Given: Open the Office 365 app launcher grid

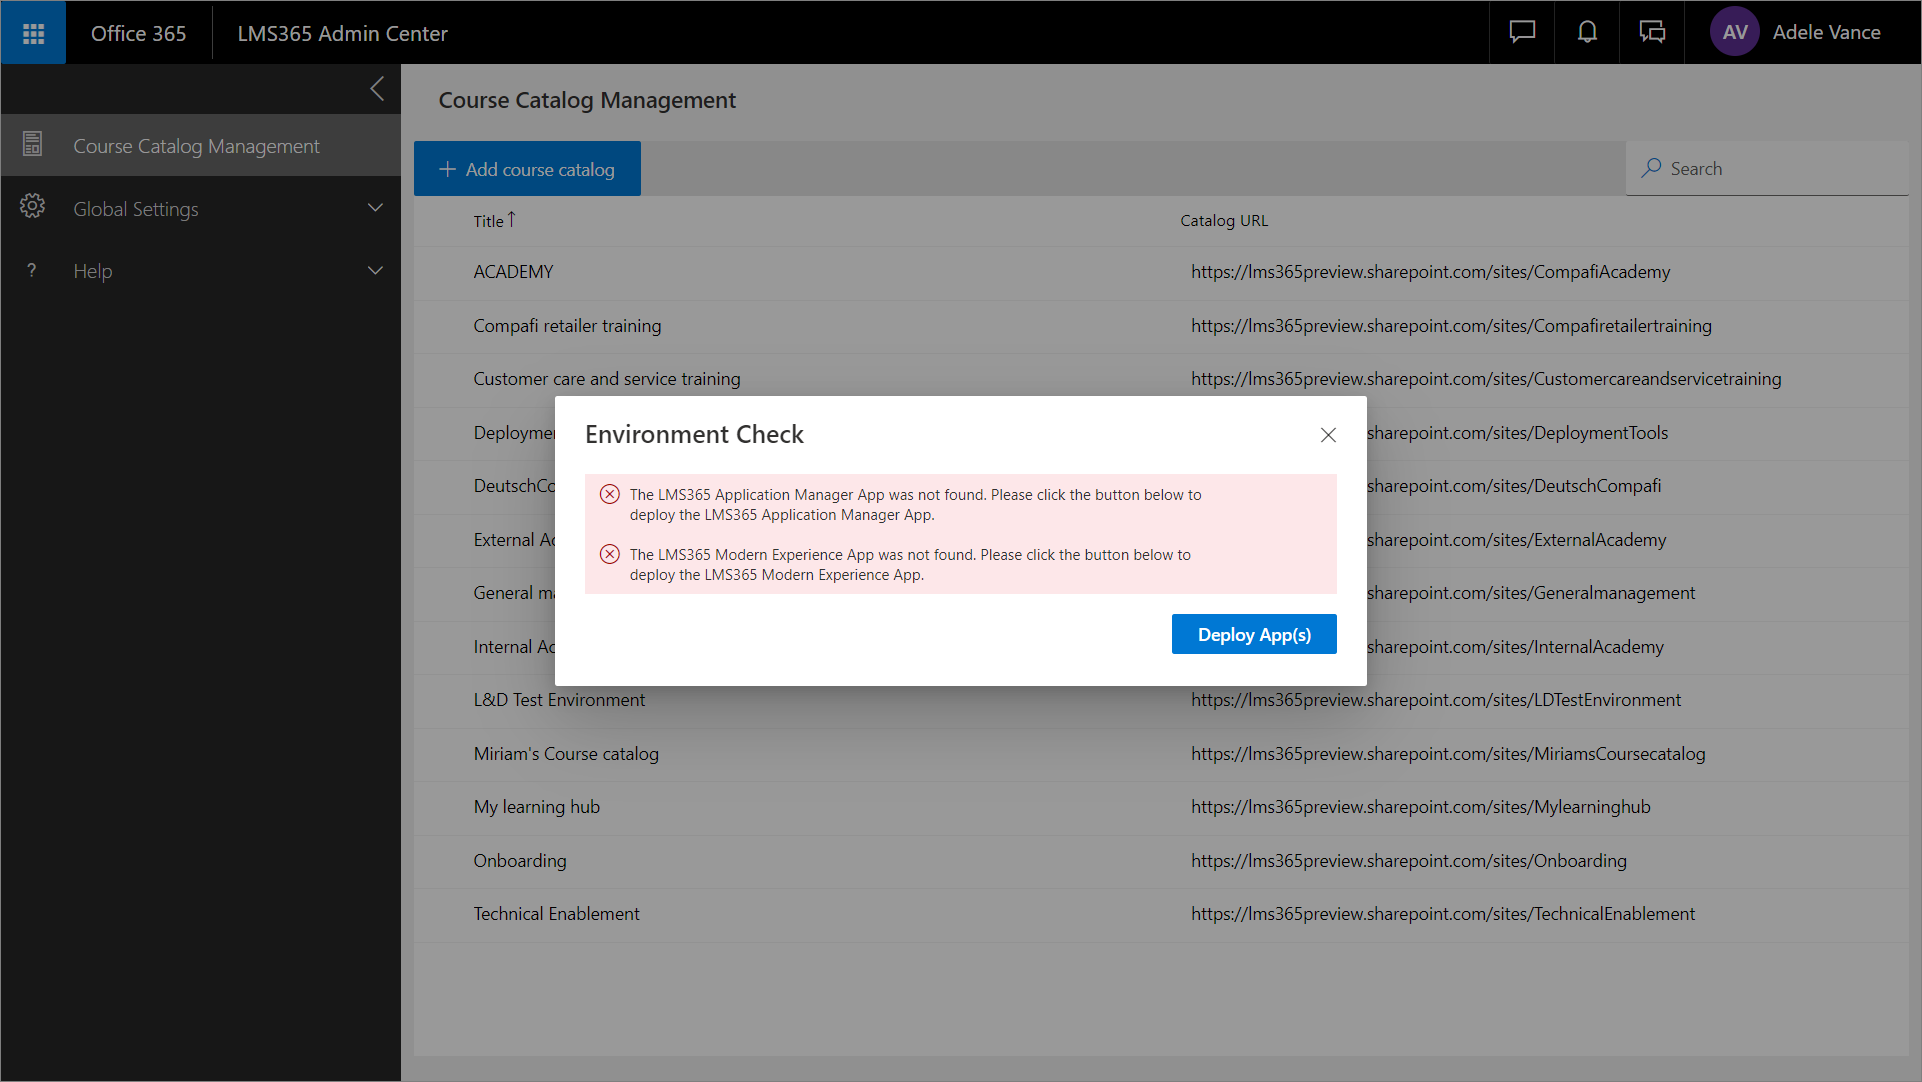Looking at the screenshot, I should click(x=33, y=33).
